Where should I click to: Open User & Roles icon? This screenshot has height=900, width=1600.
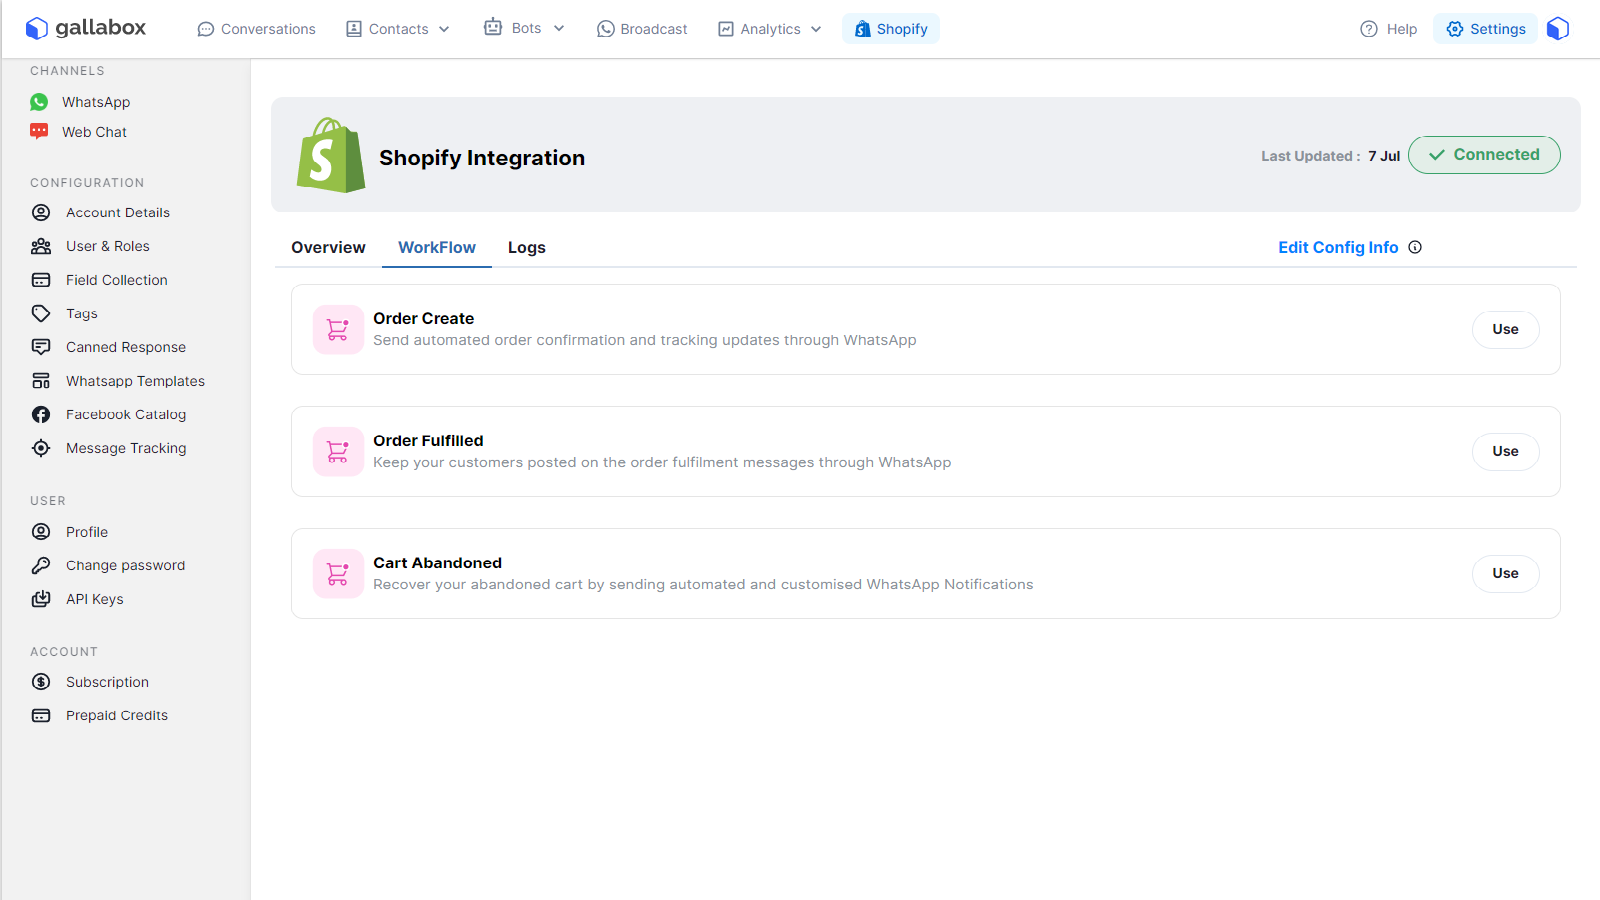click(x=41, y=246)
